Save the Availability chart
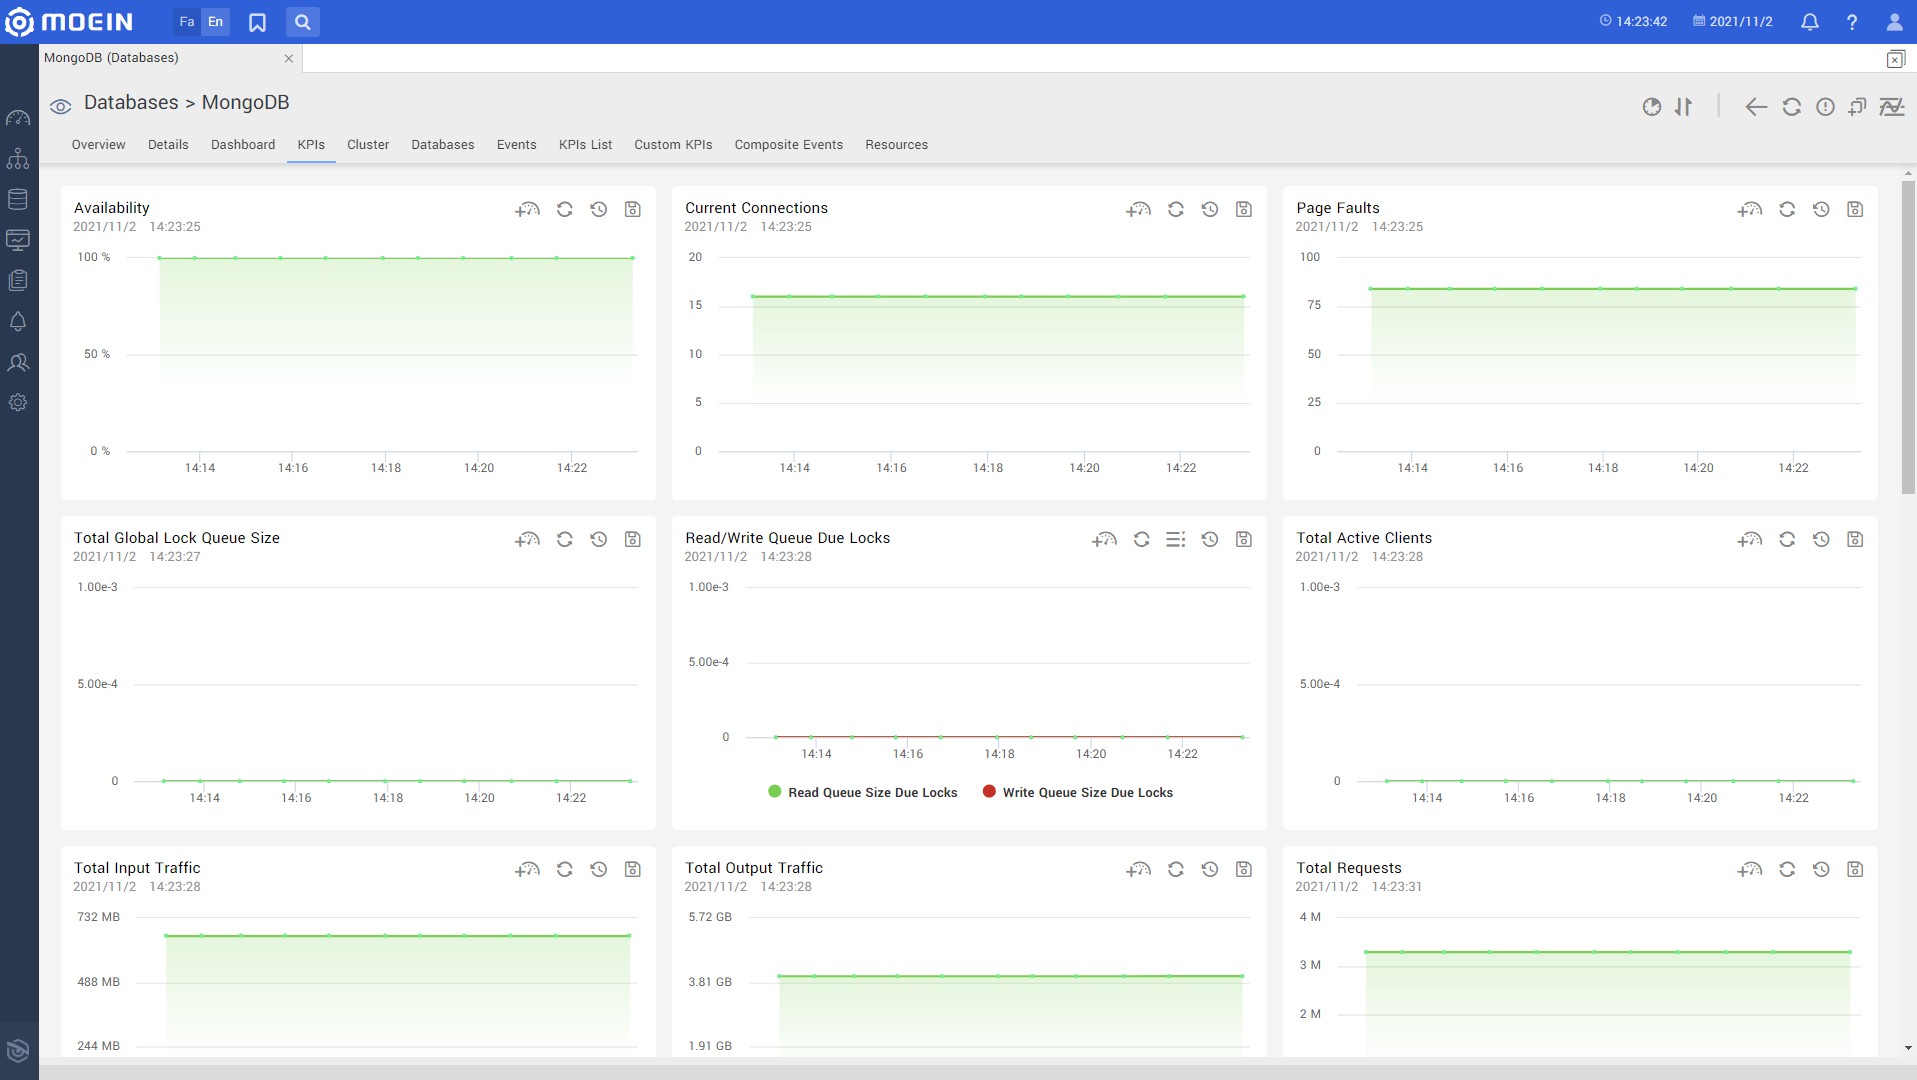 pos(633,210)
